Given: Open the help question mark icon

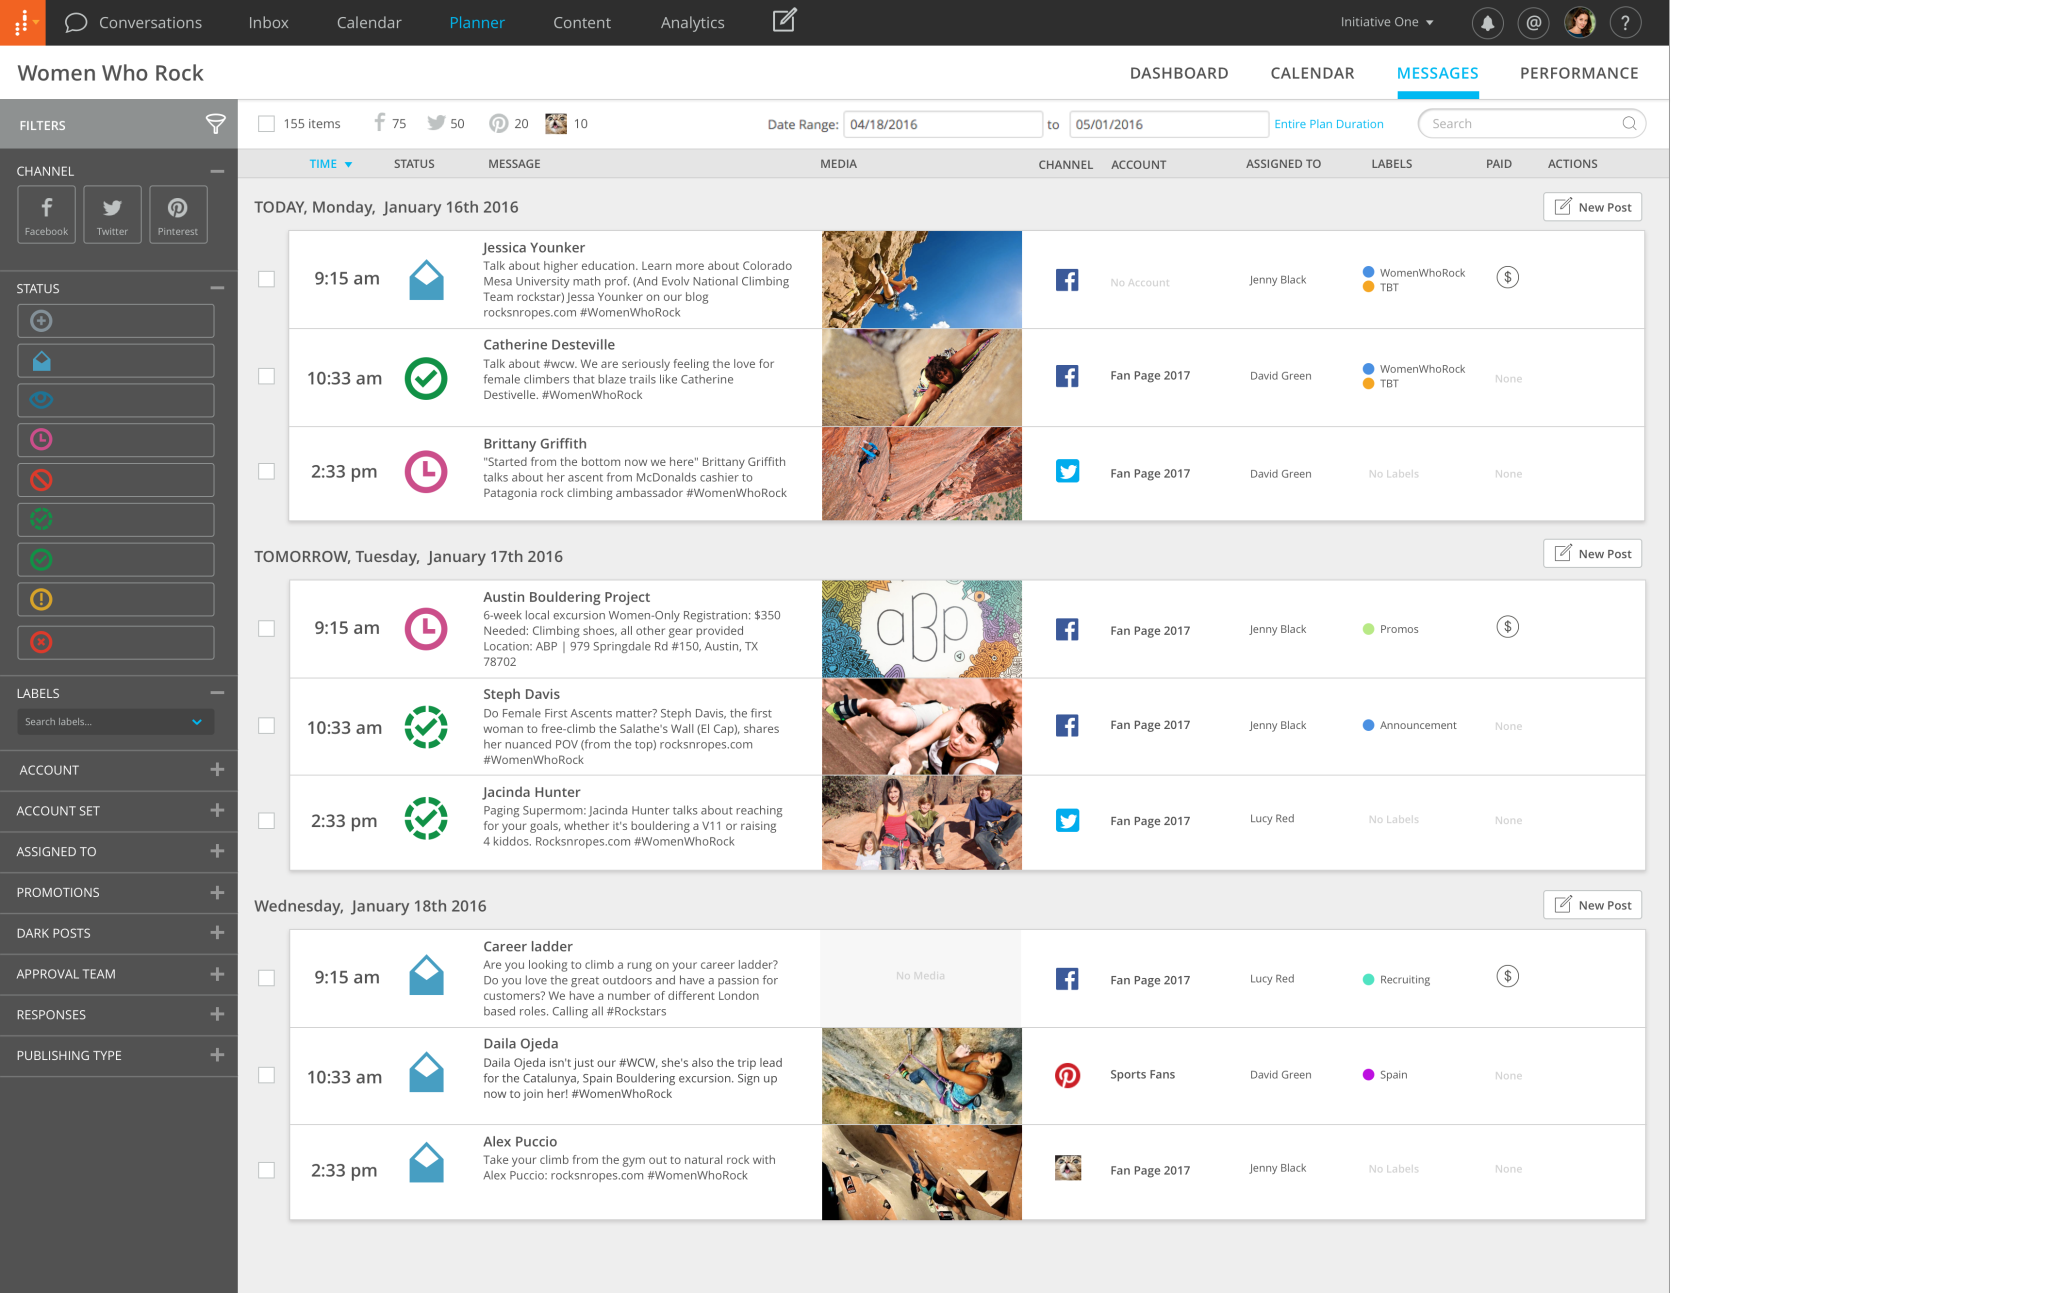Looking at the screenshot, I should coord(1625,22).
